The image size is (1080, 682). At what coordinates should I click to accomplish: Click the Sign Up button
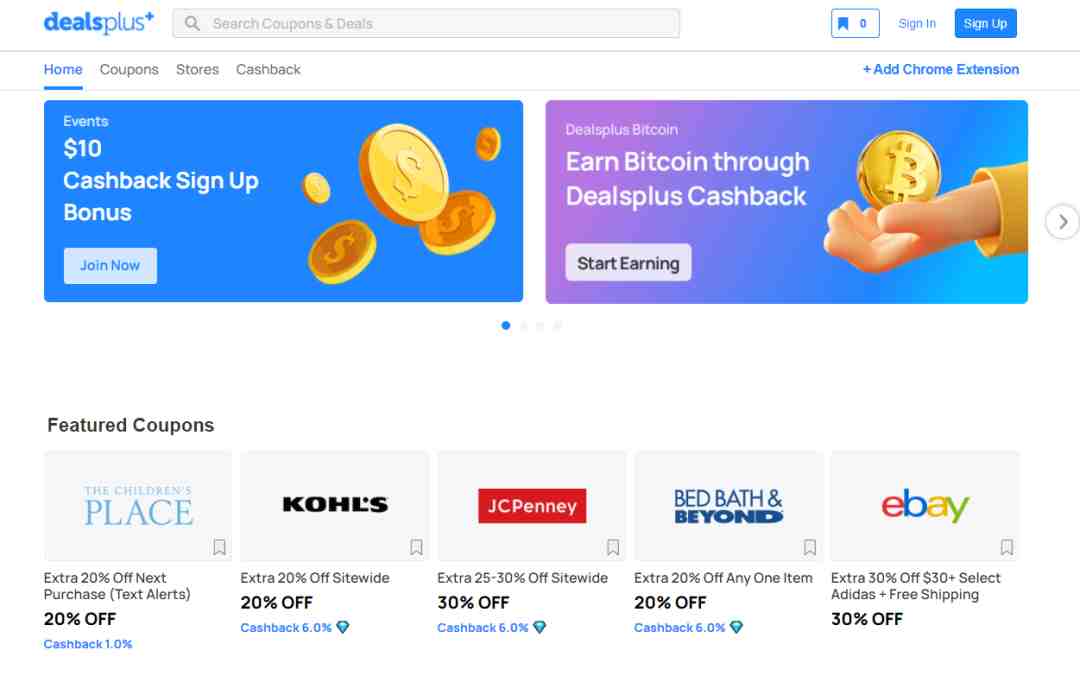point(985,23)
